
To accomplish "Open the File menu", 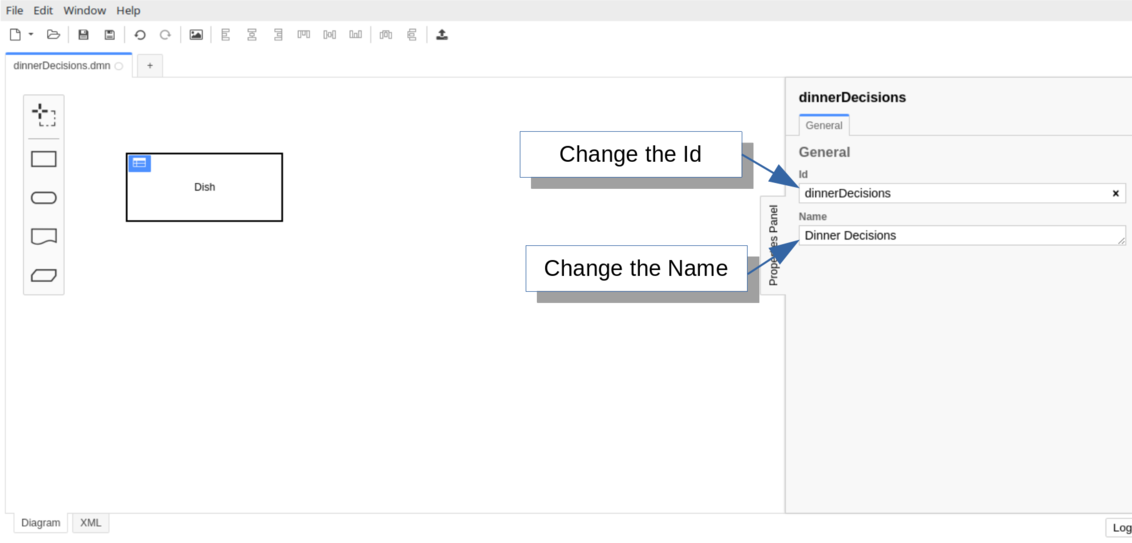I will [15, 10].
